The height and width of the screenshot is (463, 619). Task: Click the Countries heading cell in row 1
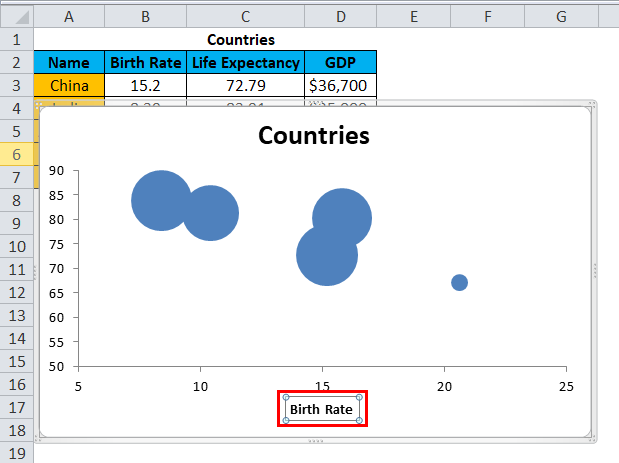click(x=241, y=39)
